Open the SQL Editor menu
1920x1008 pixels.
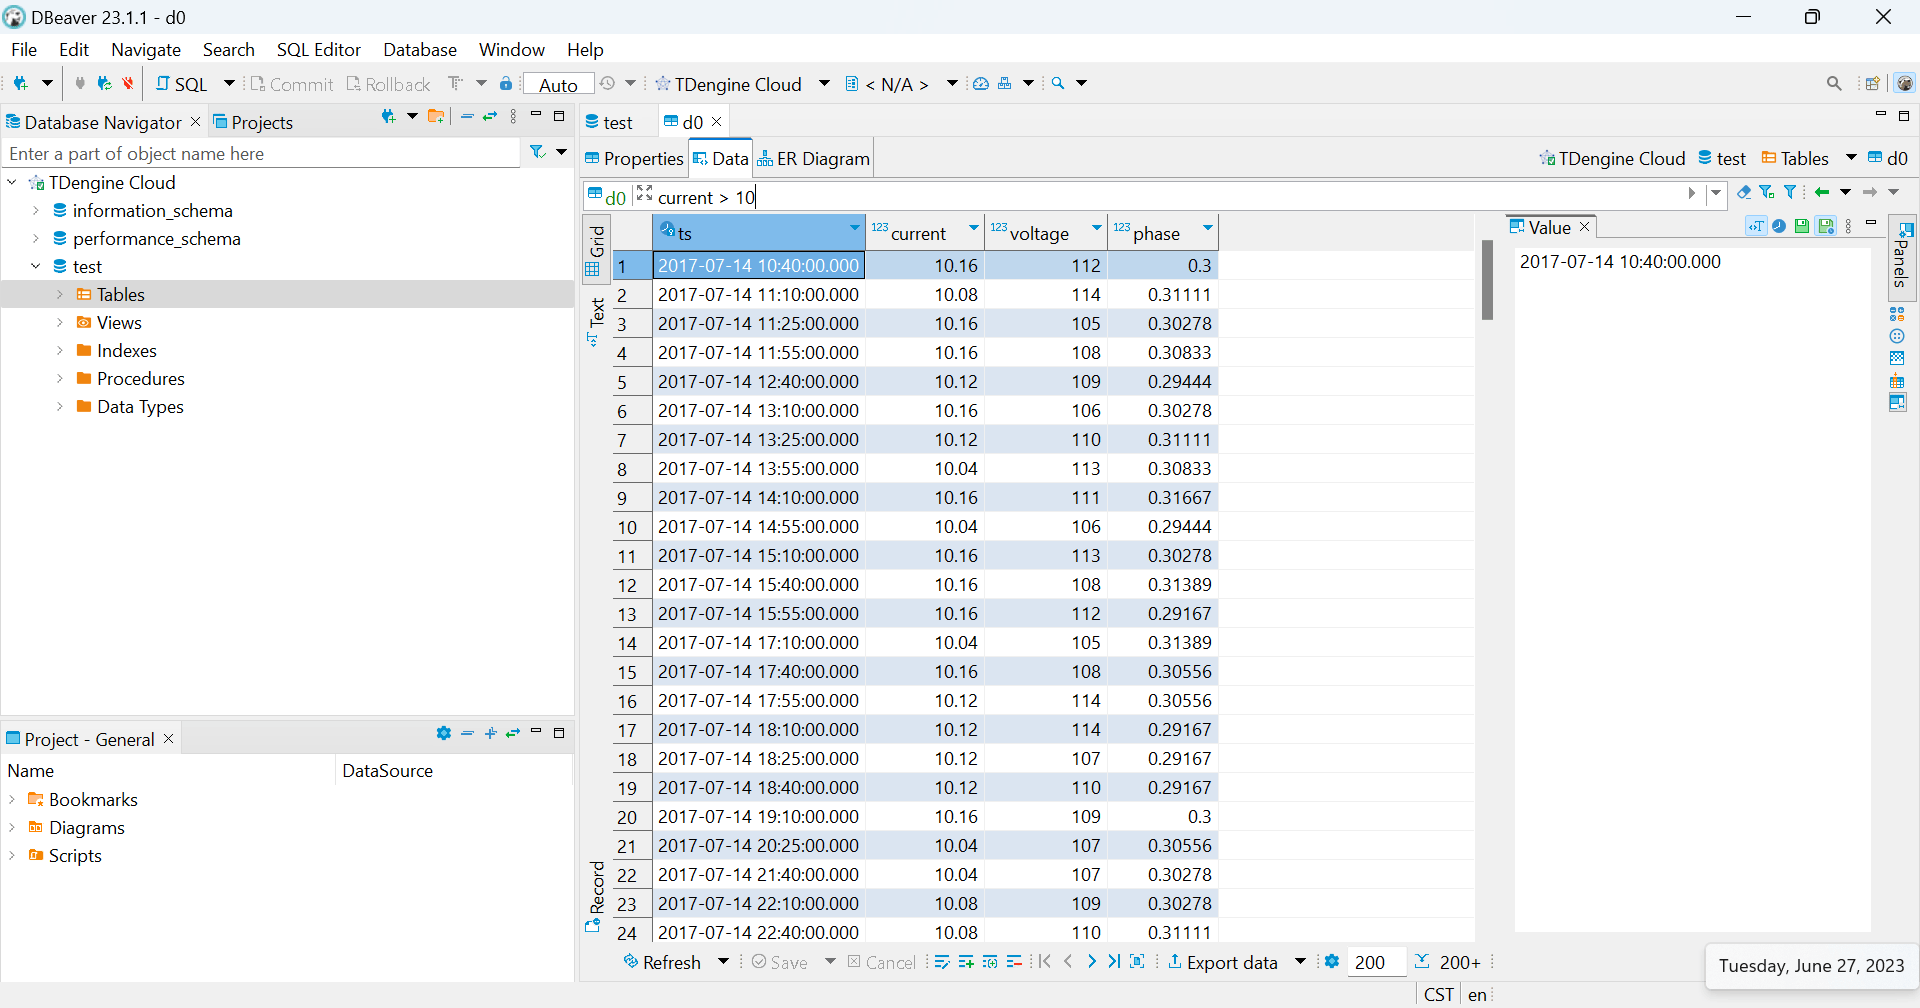318,50
